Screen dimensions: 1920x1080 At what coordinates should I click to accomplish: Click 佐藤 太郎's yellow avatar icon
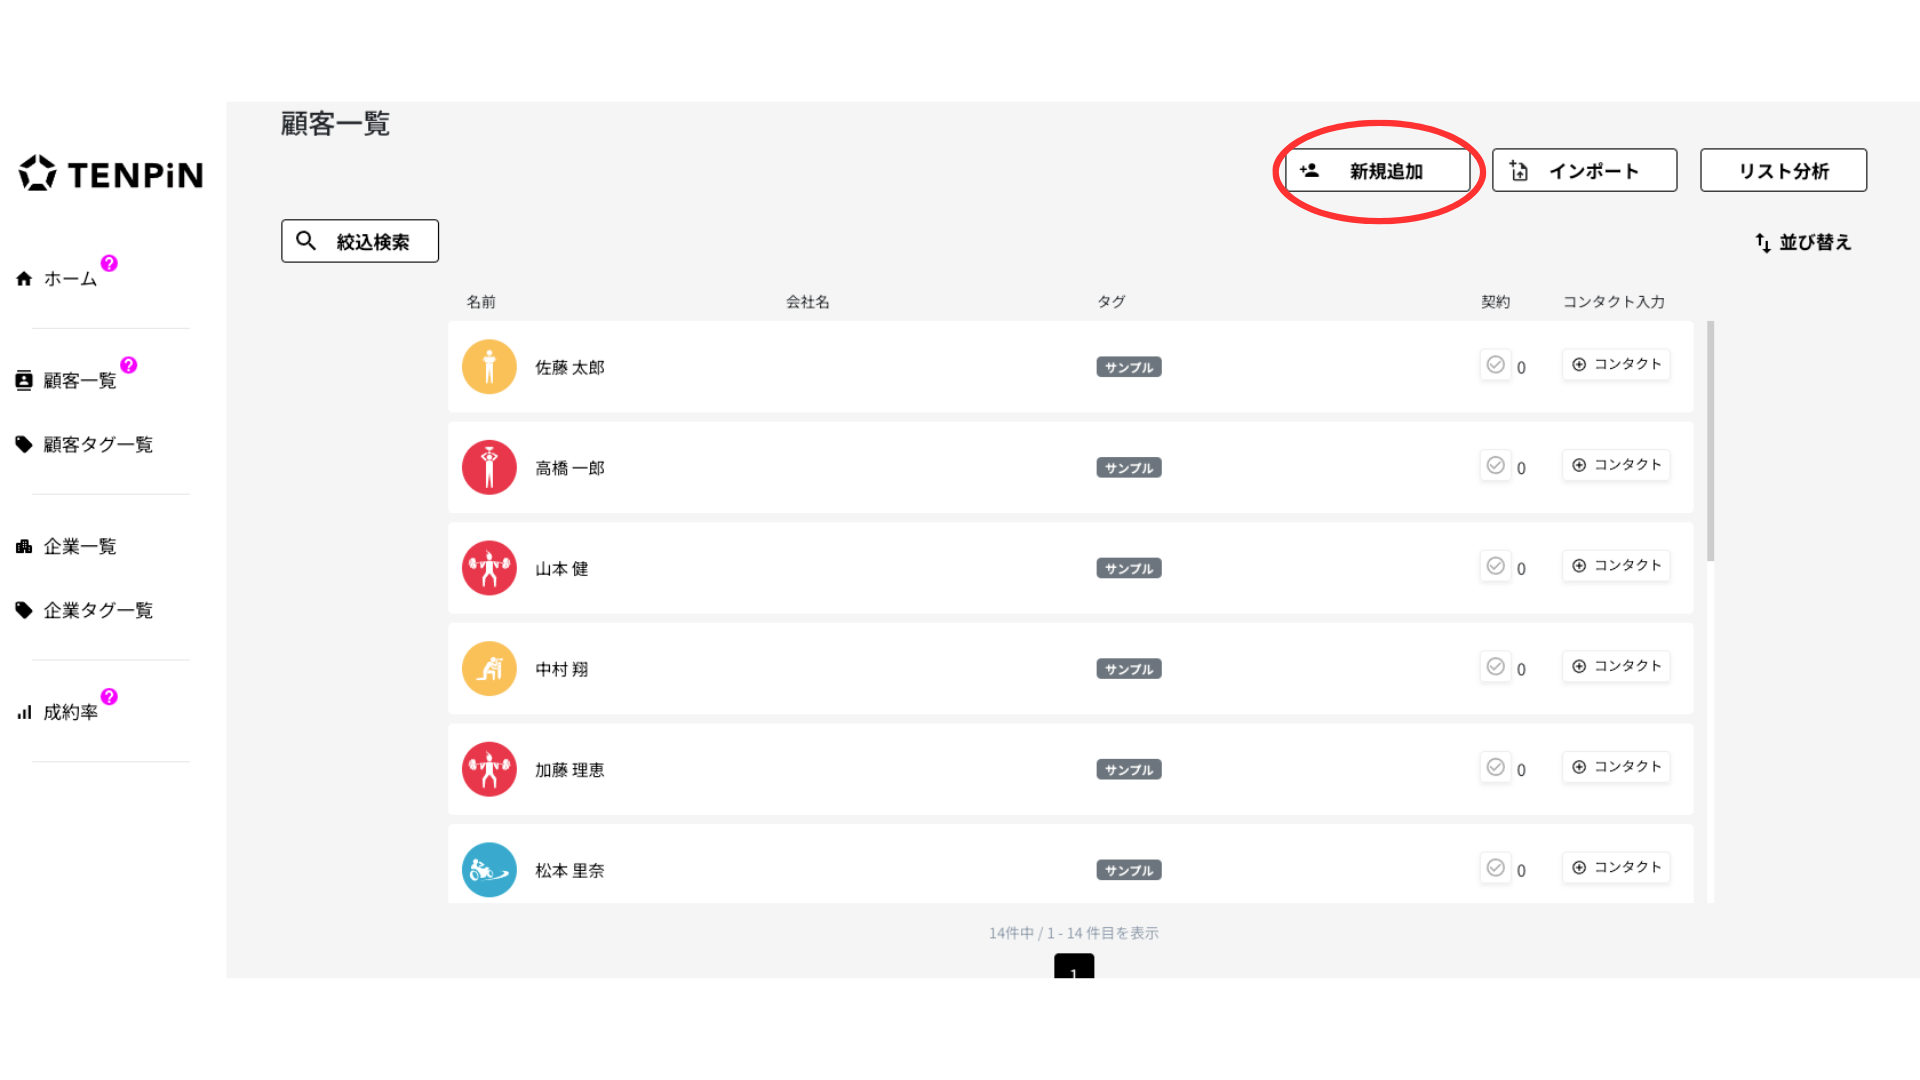pyautogui.click(x=489, y=367)
